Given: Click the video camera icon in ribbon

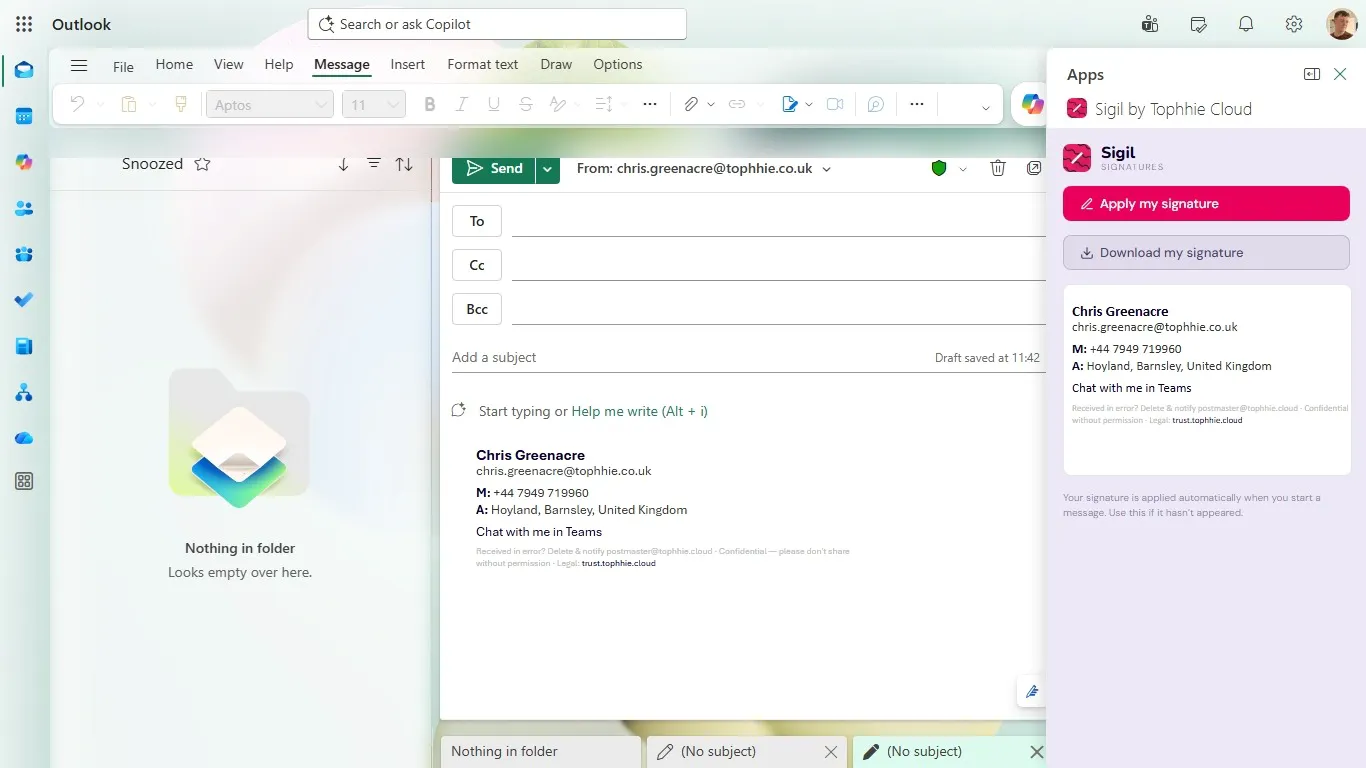Looking at the screenshot, I should pos(835,104).
